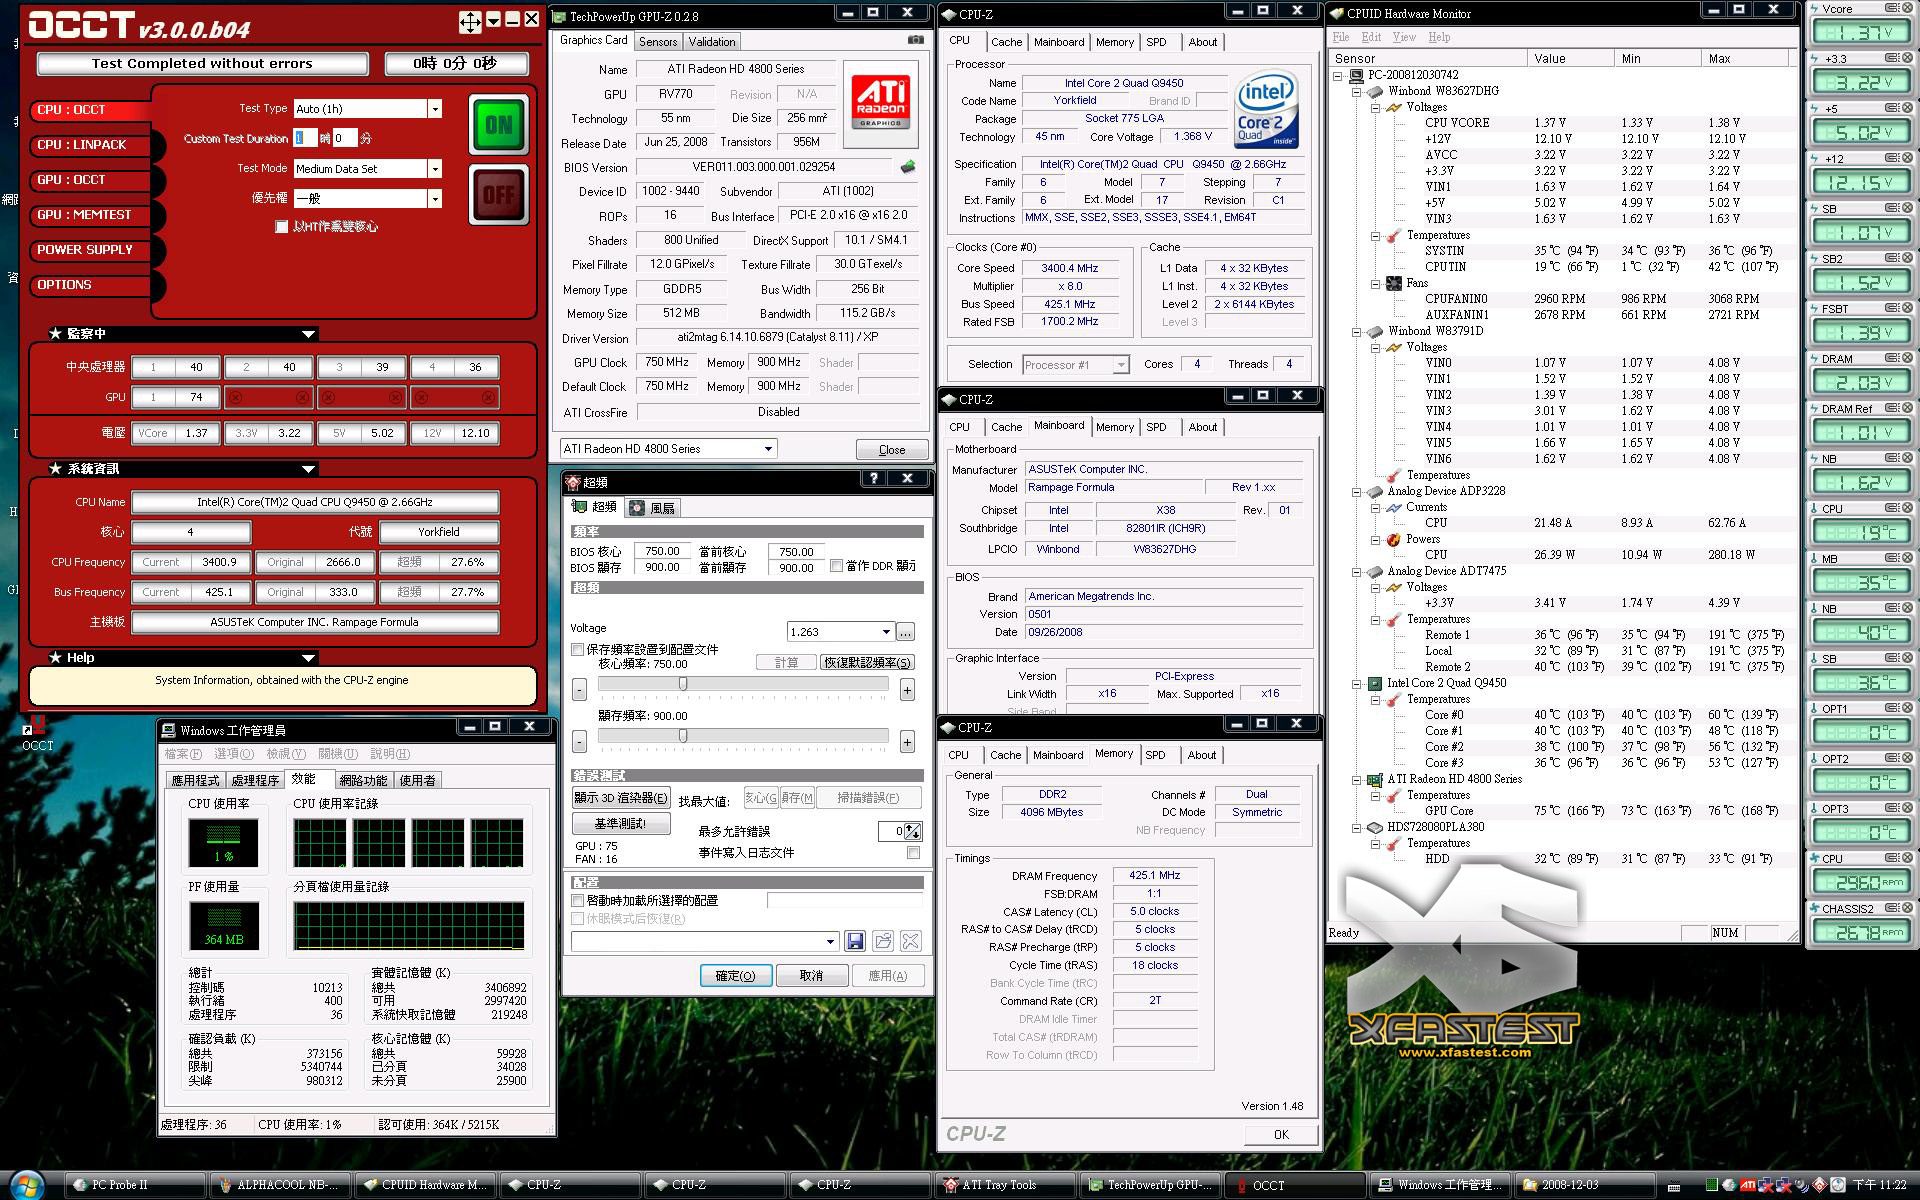
Task: Click the restore default frequencies (S) button
Action: coord(867,662)
